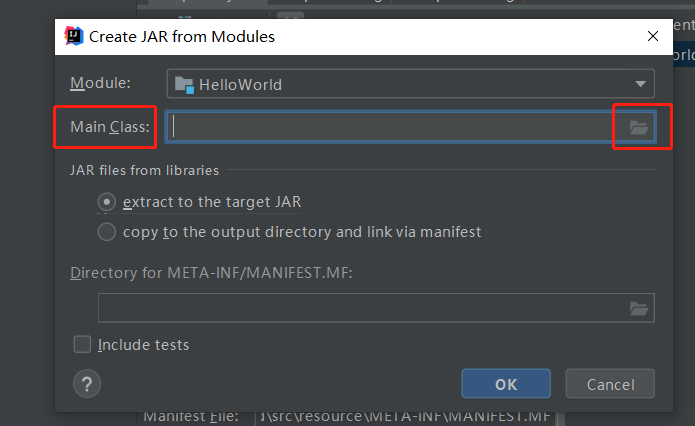Click the 'JAR files from libraries' heading

click(x=144, y=170)
